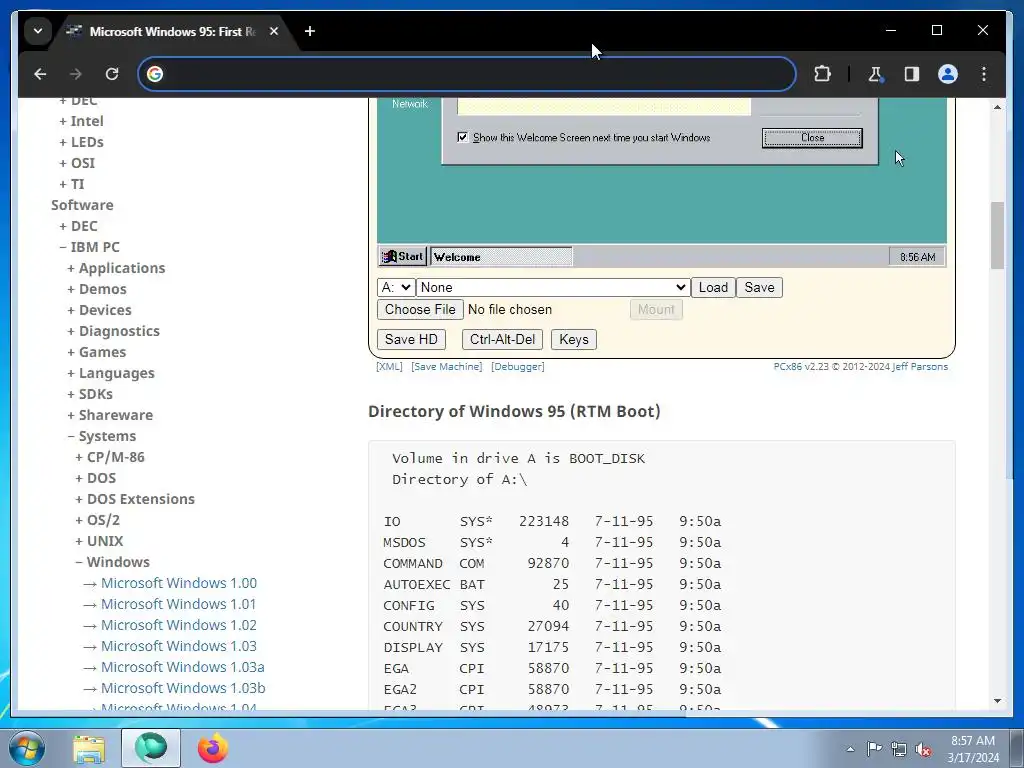Screen dimensions: 1024x768
Task: Toggle the browser side panel icon
Action: coord(912,74)
